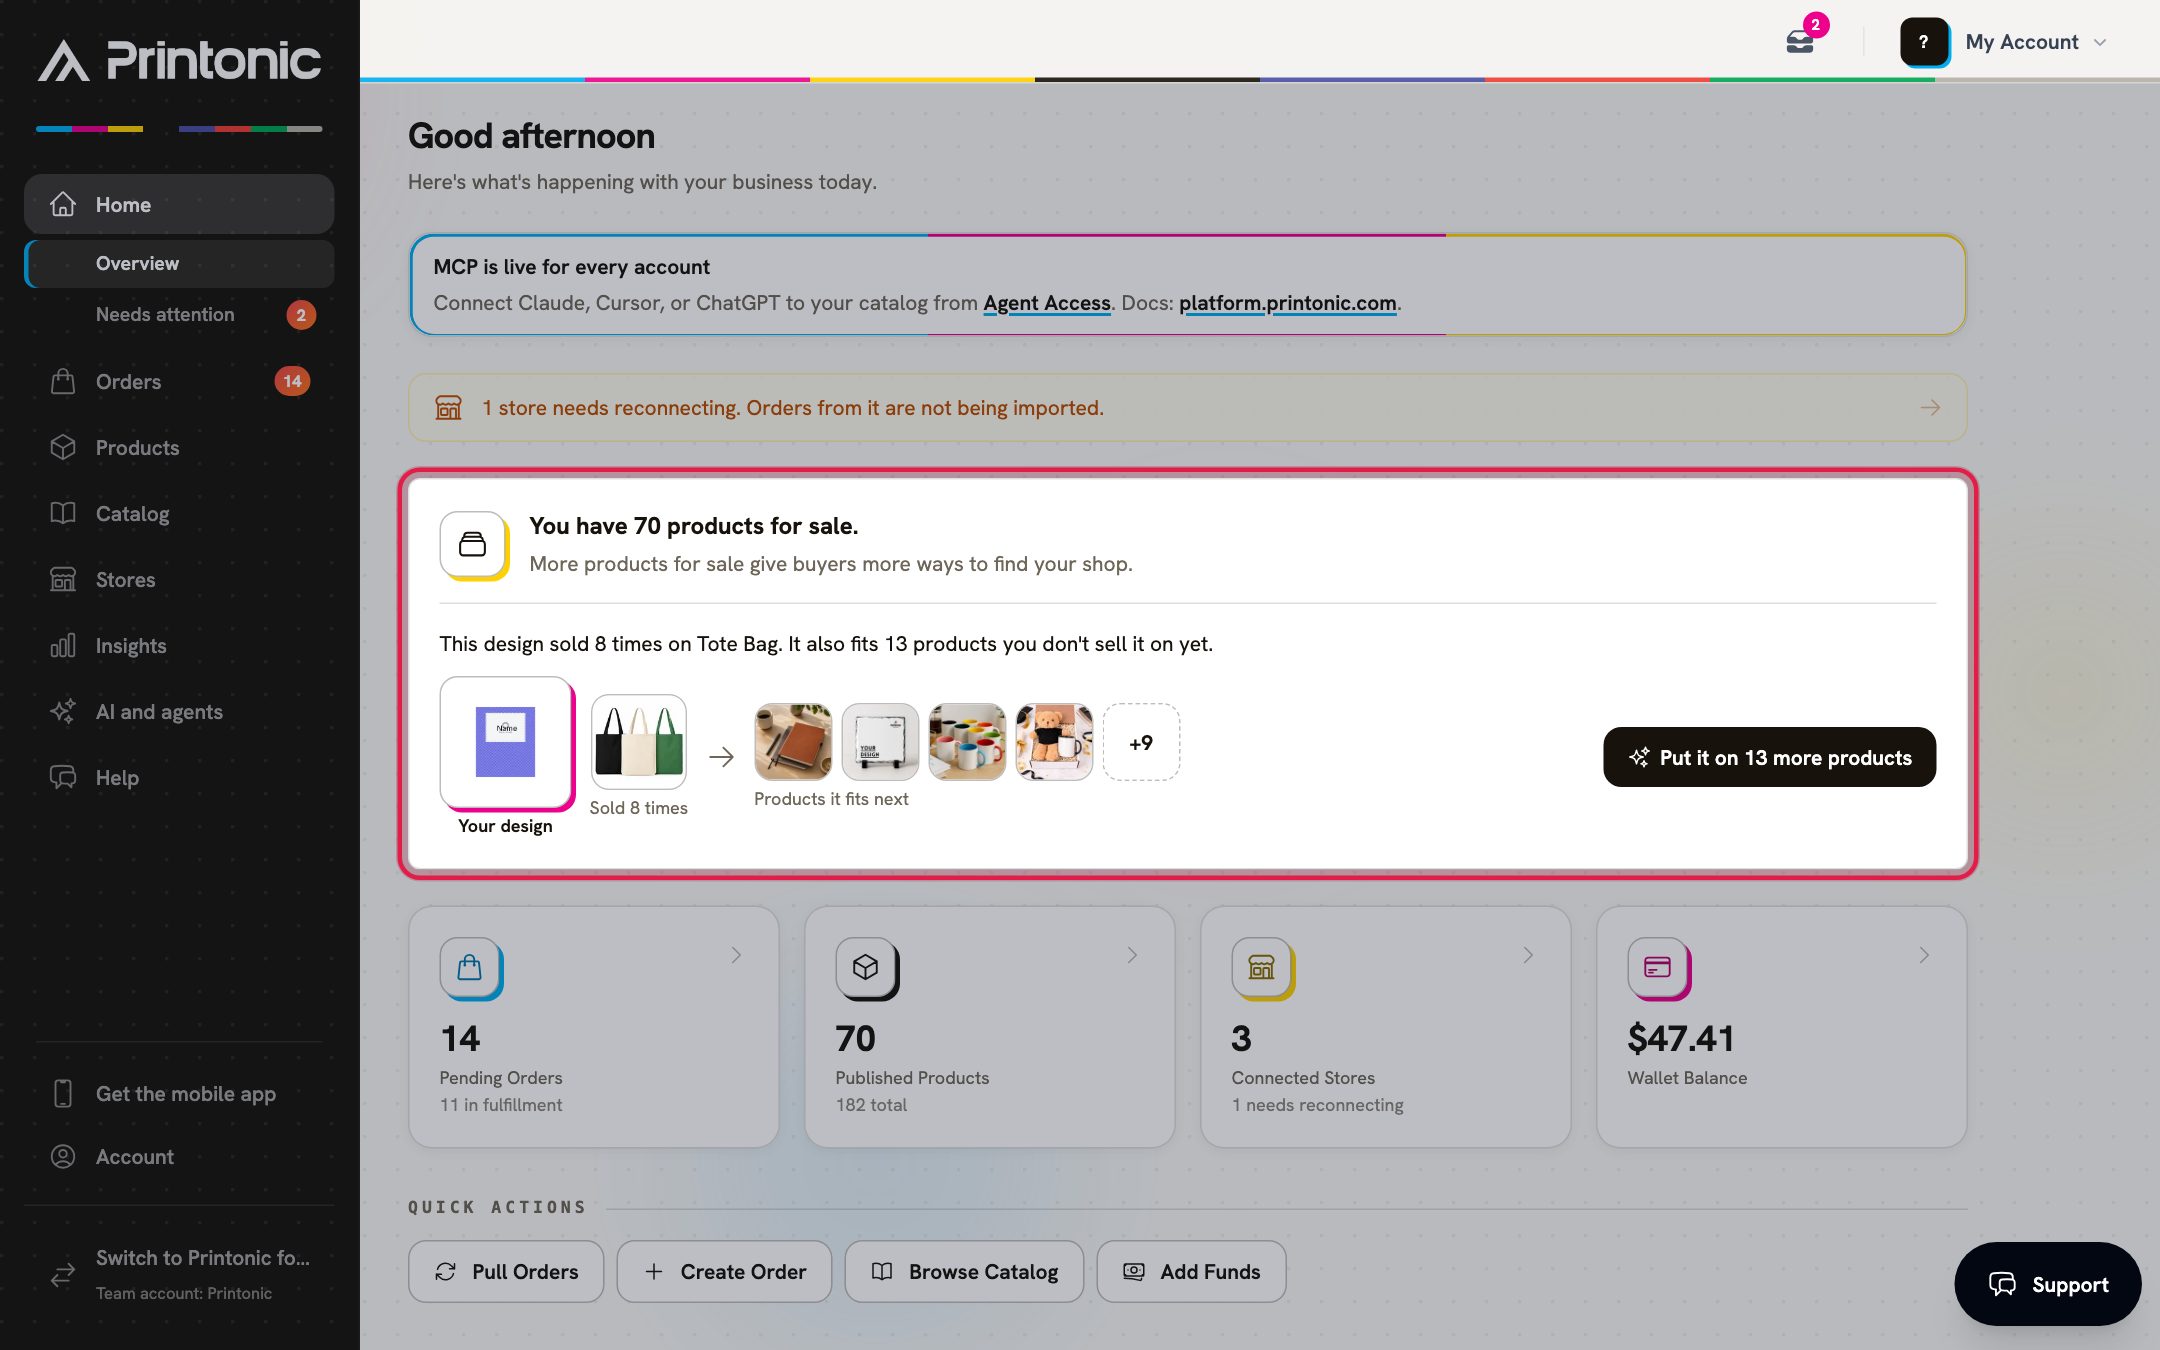Screen dimensions: 2160x1350
Task: Click the switch account arrows icon
Action: pos(63,1274)
